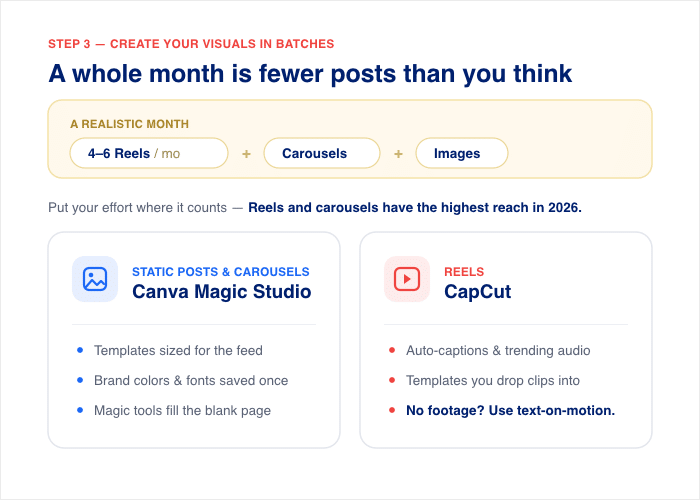Click 'Templates you drop clips into' bullet

tap(493, 380)
